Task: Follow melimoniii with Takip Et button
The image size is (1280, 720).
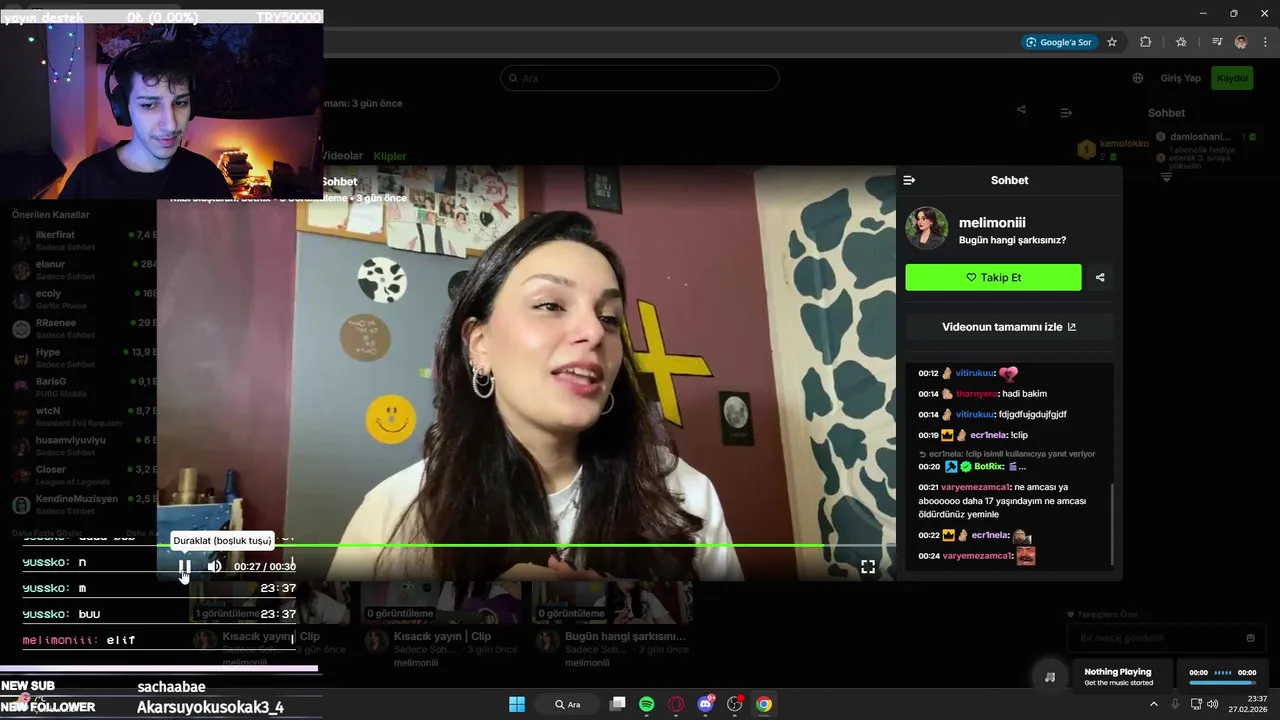Action: pyautogui.click(x=993, y=277)
